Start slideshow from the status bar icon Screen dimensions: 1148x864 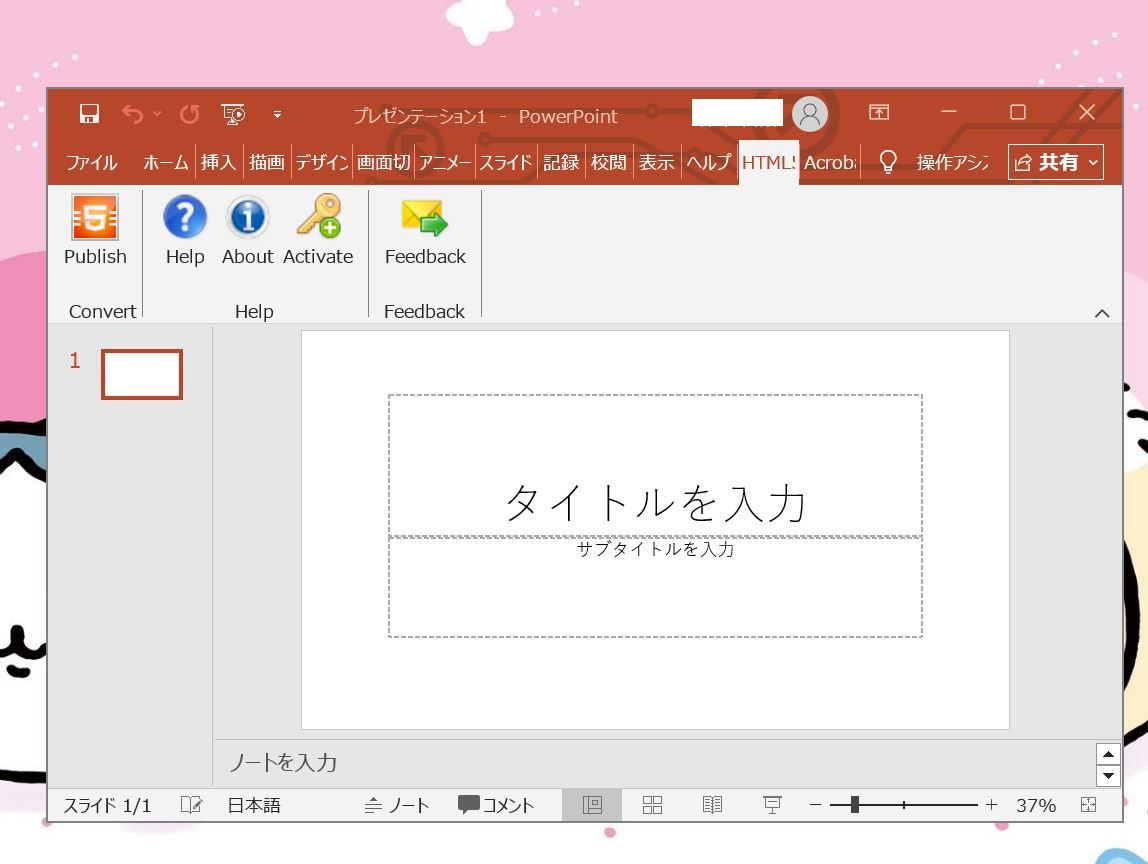771,804
